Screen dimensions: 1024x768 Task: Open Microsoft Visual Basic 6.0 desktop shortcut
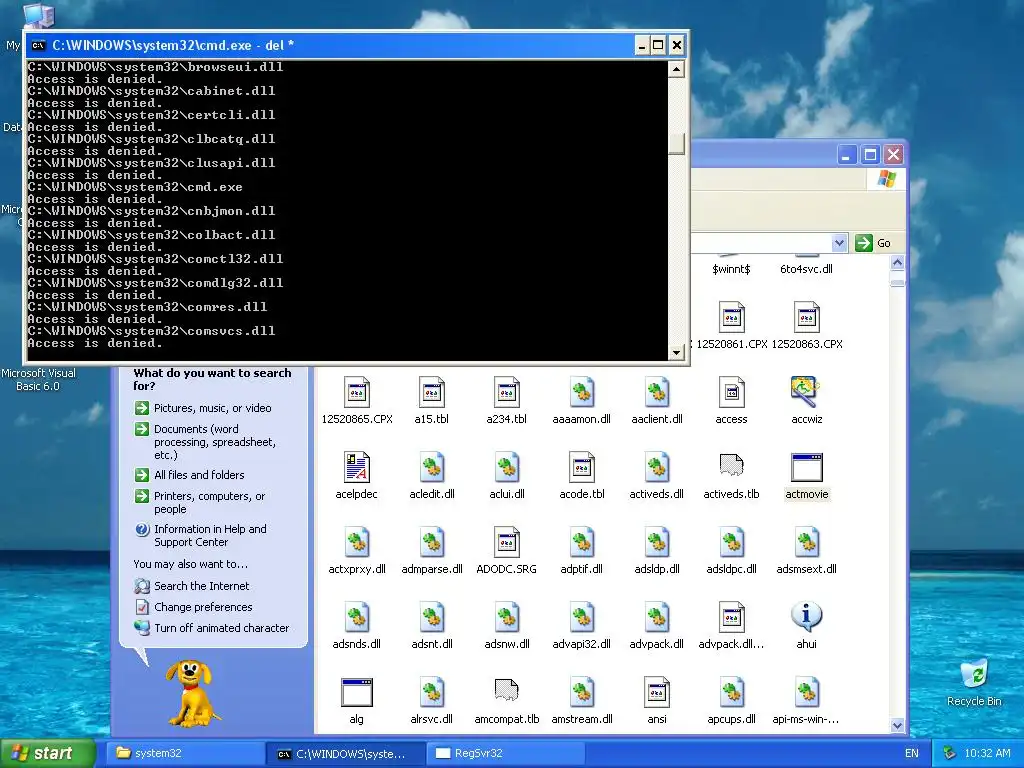(38, 379)
